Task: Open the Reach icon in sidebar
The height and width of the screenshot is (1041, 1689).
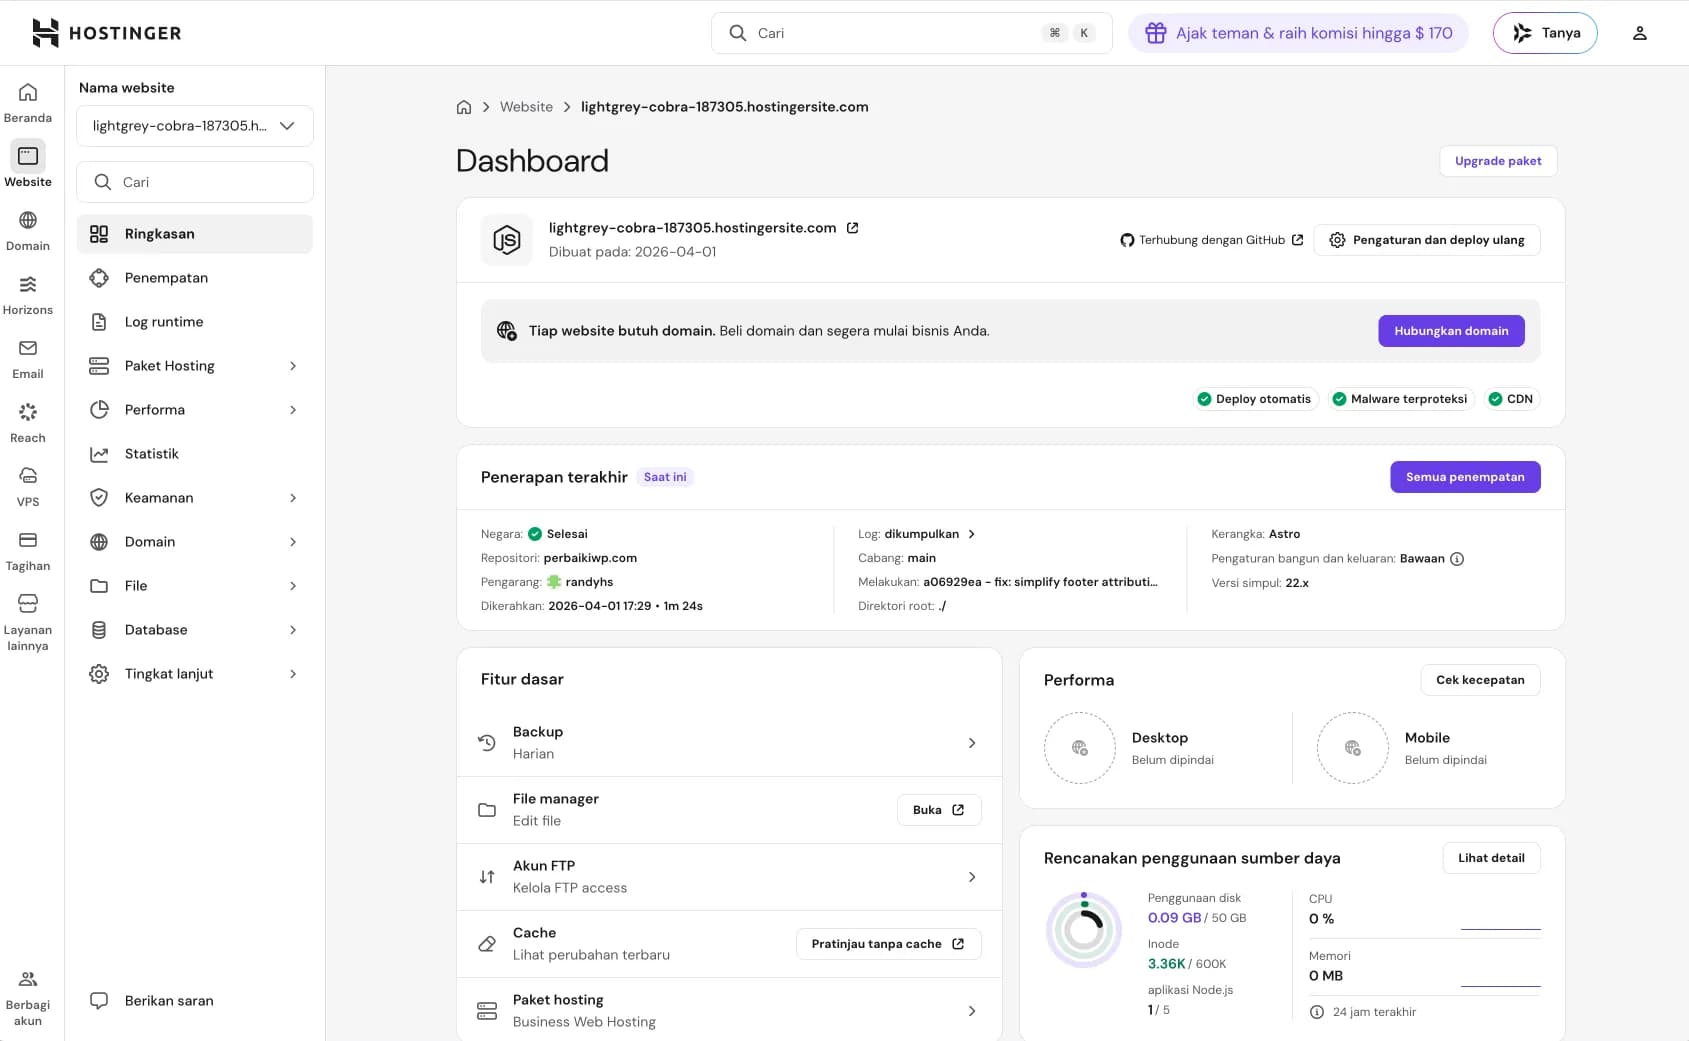Action: click(x=28, y=423)
